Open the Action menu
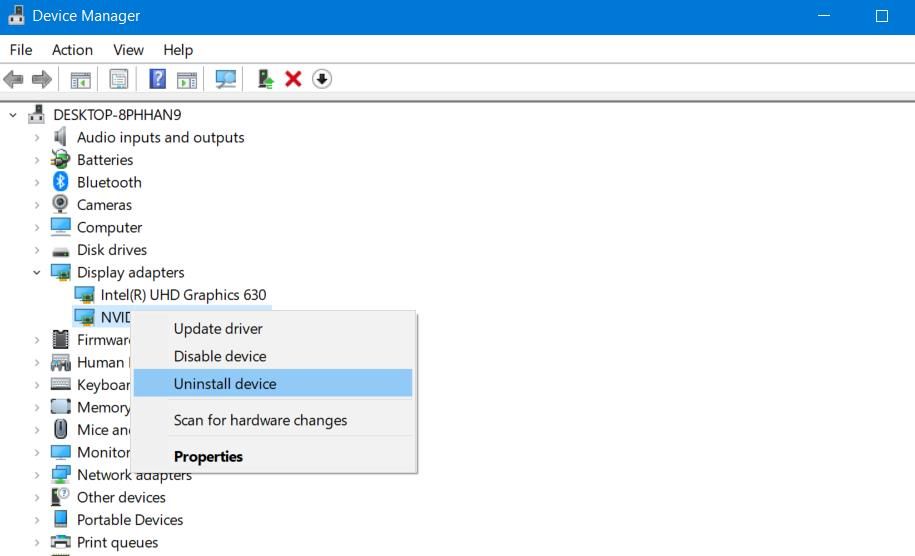 (72, 50)
